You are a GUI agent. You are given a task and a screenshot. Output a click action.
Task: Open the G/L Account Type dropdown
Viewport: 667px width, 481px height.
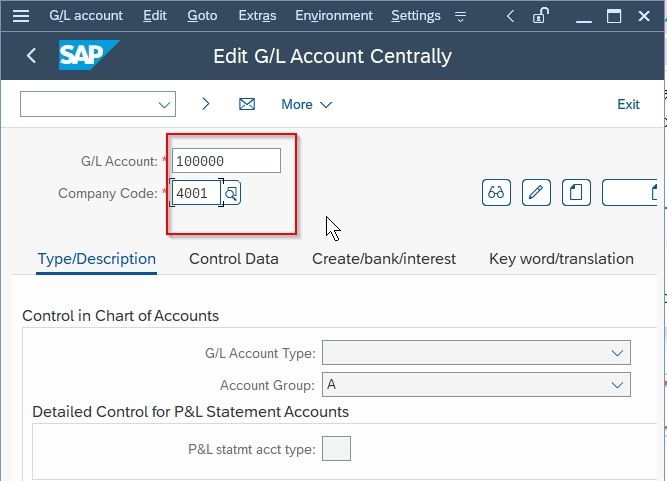pyautogui.click(x=476, y=353)
